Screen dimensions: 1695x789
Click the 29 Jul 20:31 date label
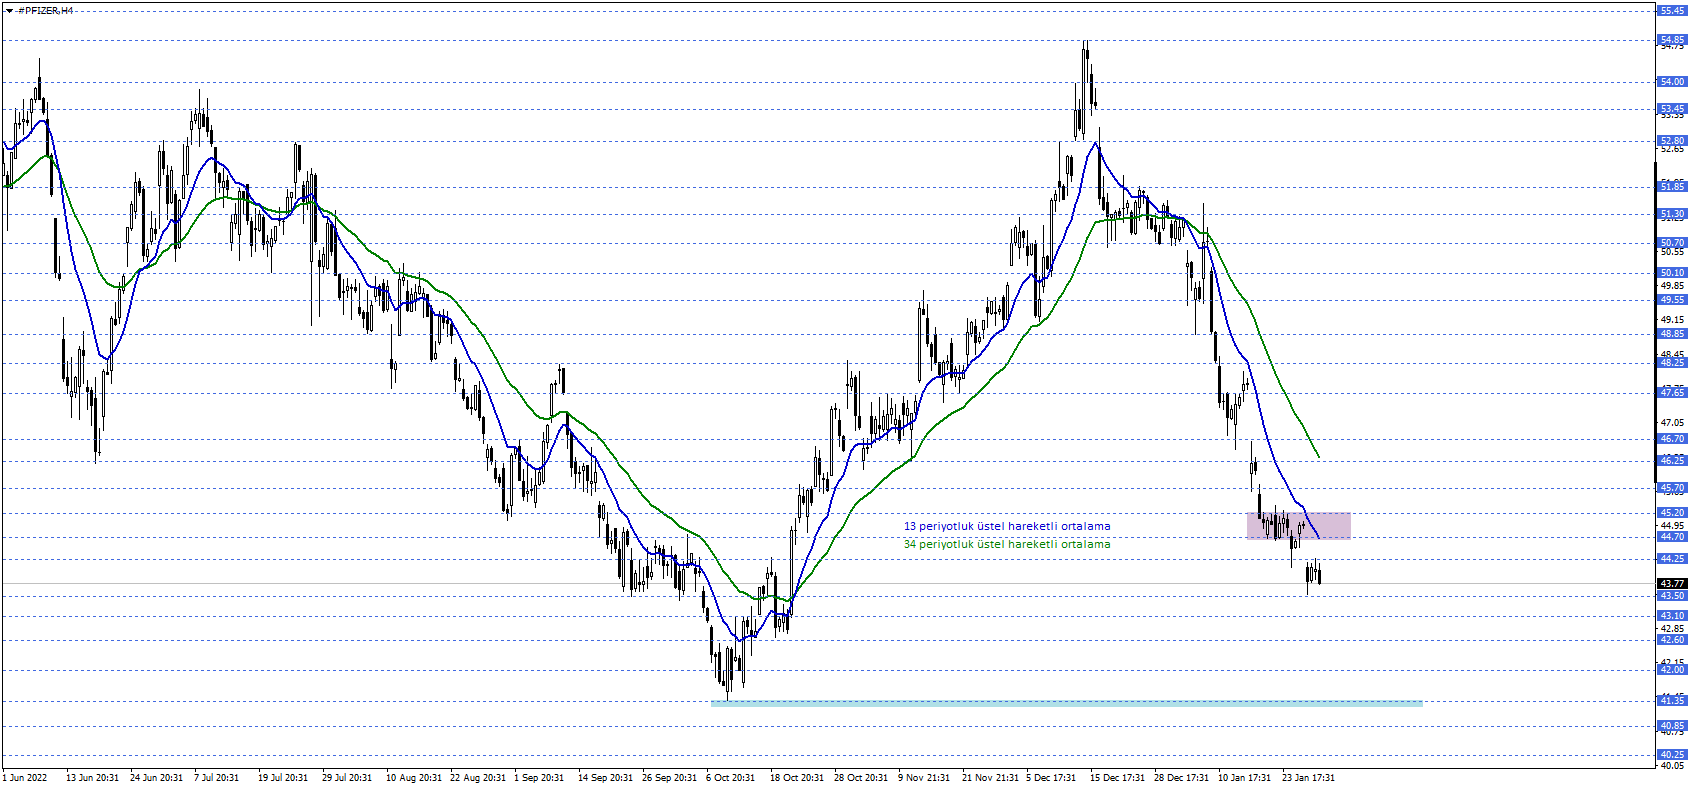tap(347, 778)
